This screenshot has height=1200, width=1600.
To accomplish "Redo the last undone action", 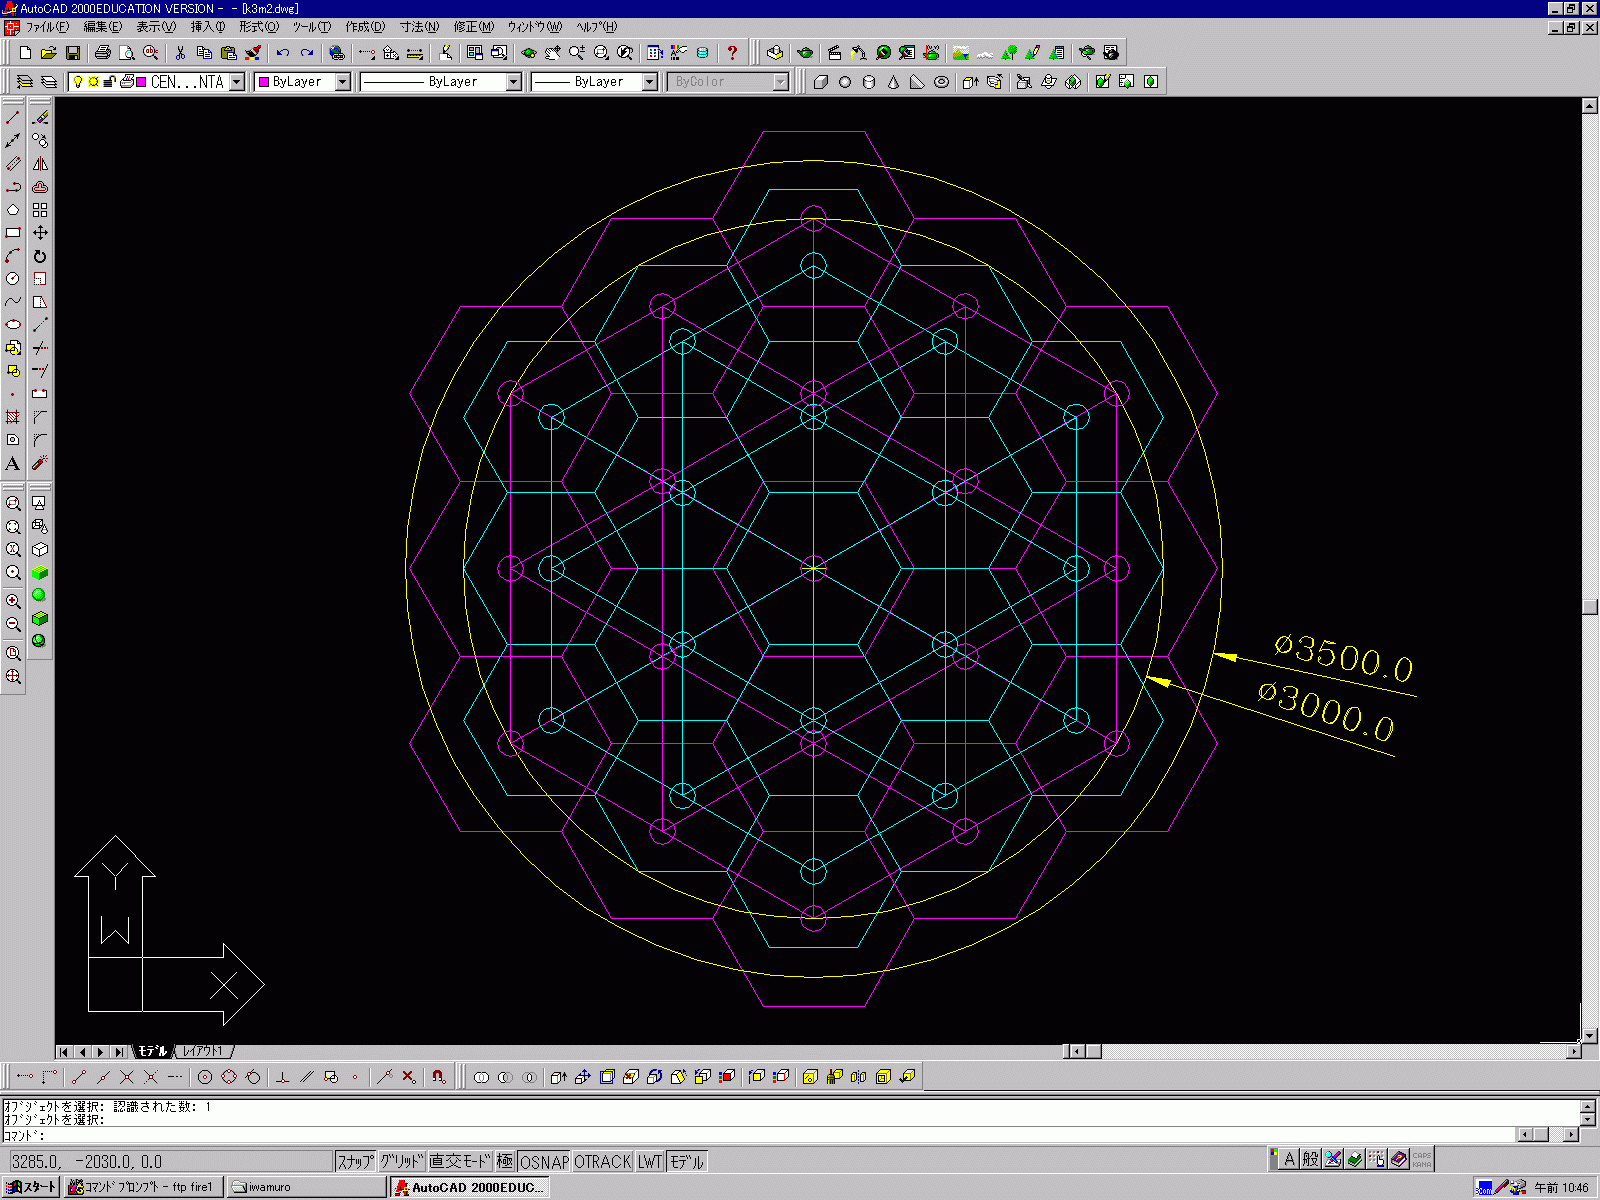I will point(307,53).
